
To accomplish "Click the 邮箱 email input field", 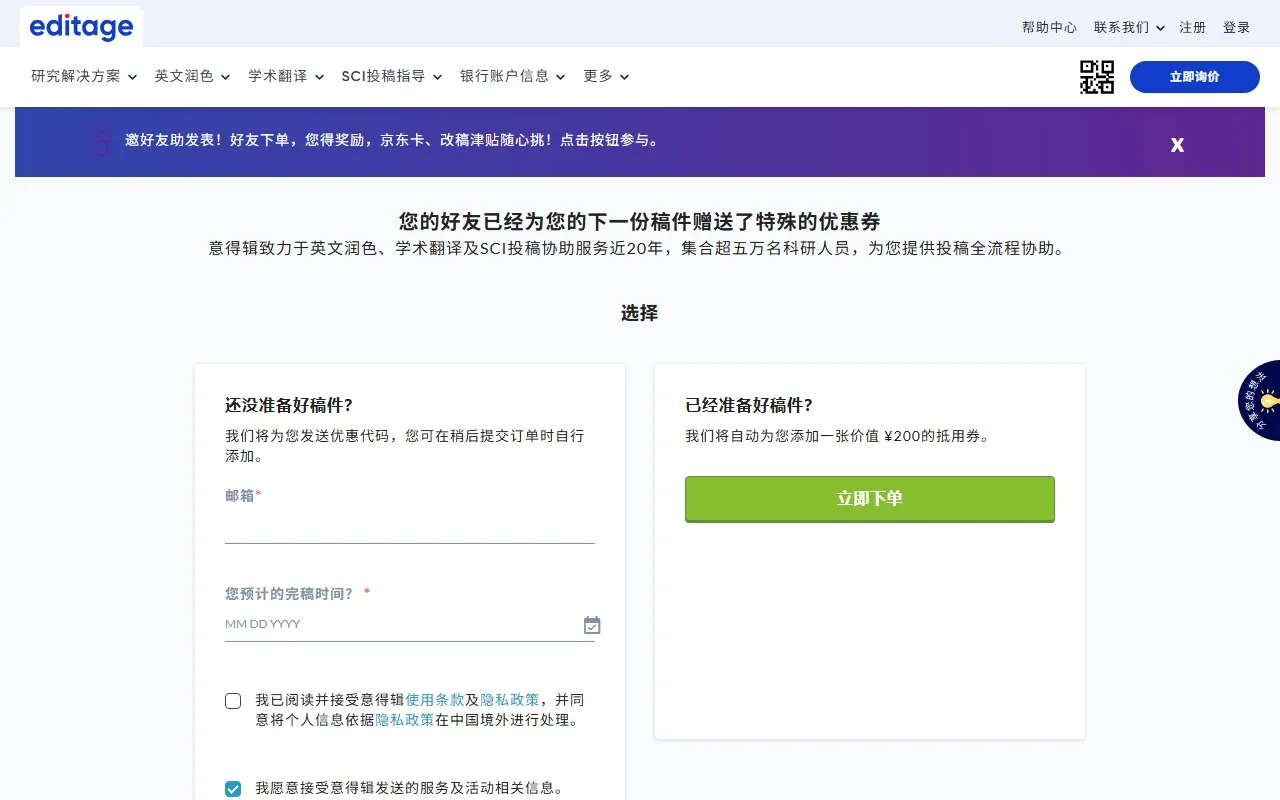I will 410,530.
